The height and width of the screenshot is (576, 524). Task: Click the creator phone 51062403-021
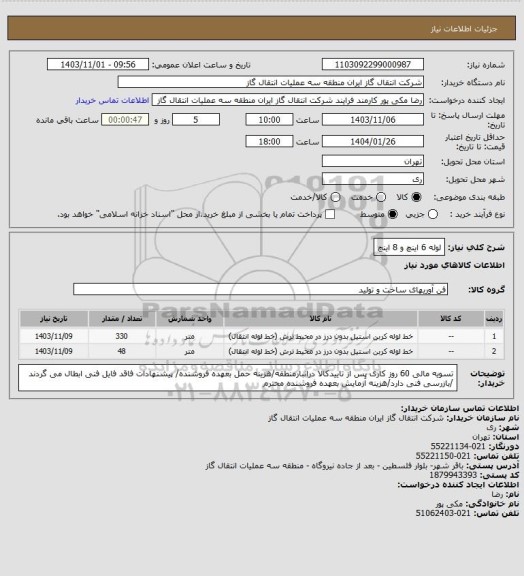pyautogui.click(x=443, y=514)
